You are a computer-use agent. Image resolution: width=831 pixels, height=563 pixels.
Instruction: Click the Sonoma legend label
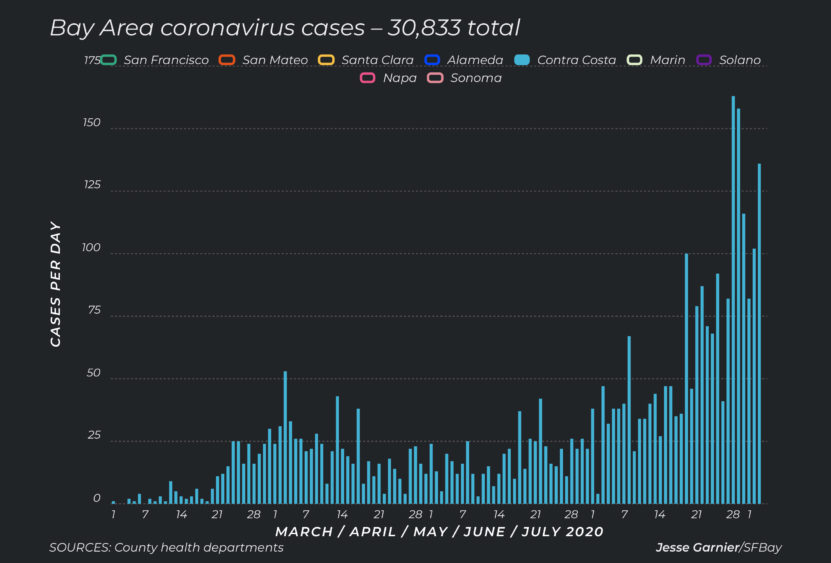pyautogui.click(x=476, y=78)
